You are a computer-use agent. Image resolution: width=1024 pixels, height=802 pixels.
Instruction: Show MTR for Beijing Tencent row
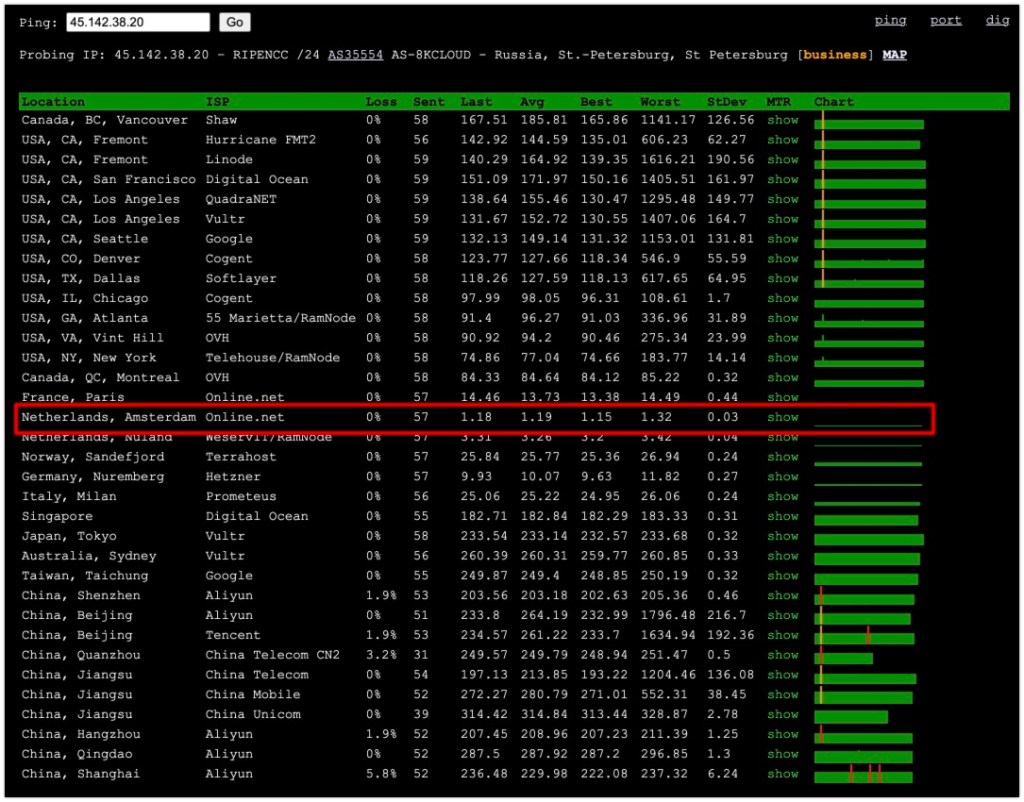782,635
